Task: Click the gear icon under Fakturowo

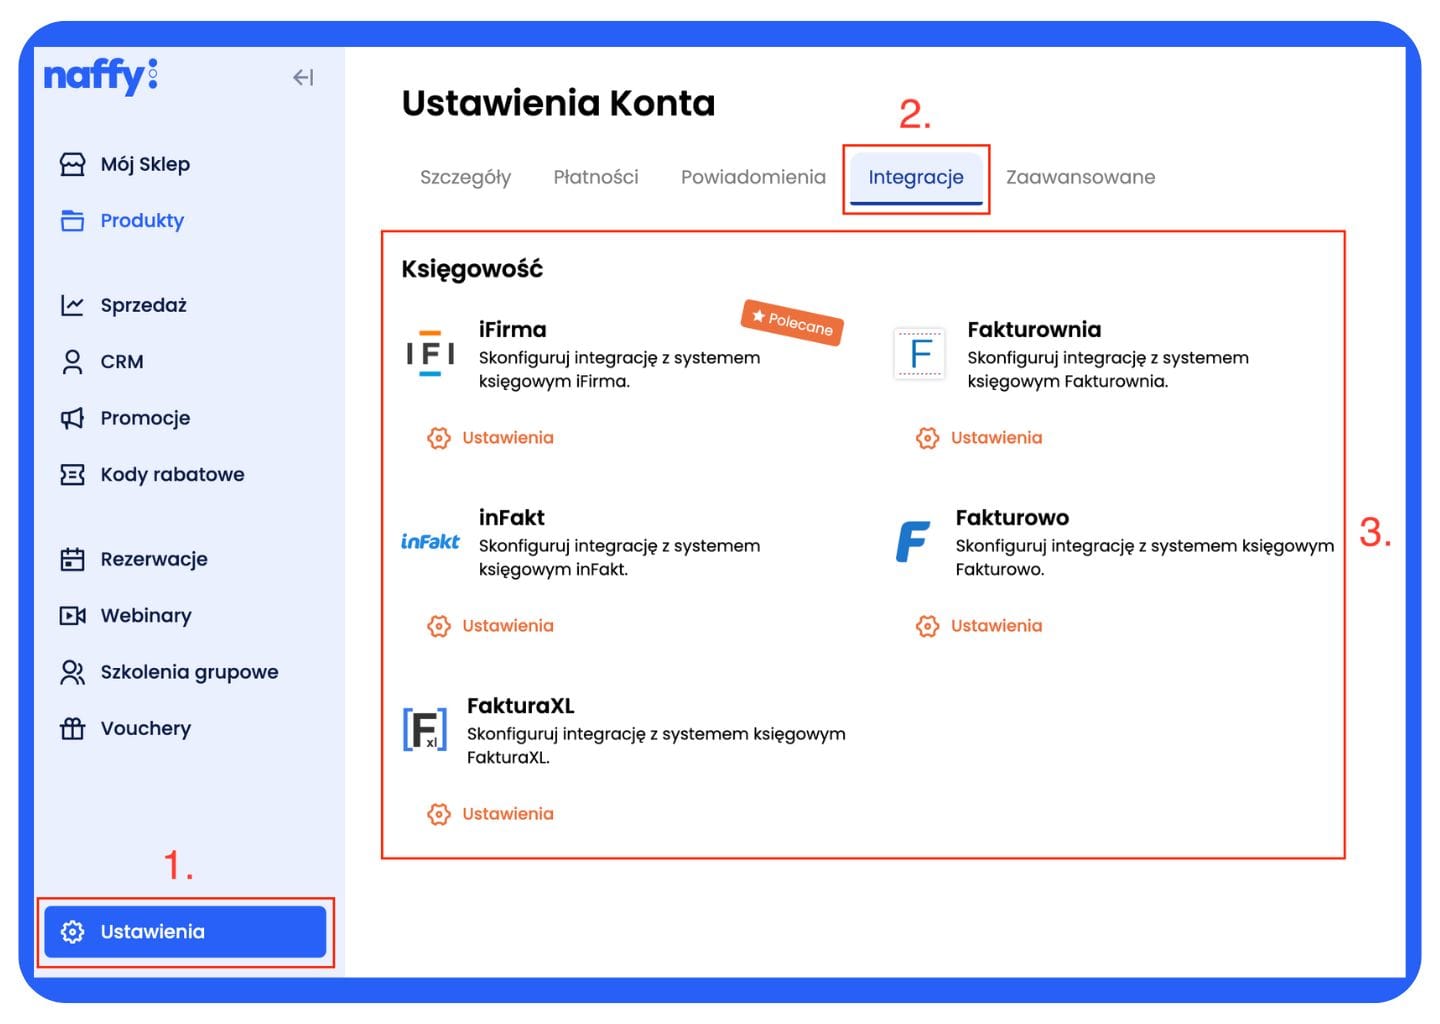Action: pos(927,625)
